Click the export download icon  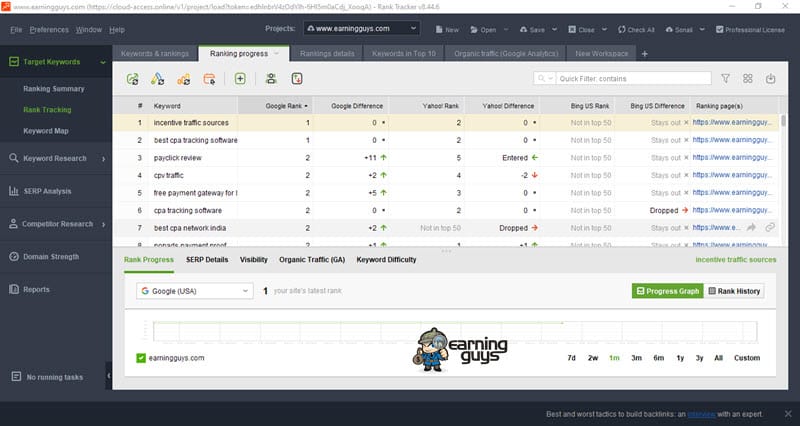770,78
